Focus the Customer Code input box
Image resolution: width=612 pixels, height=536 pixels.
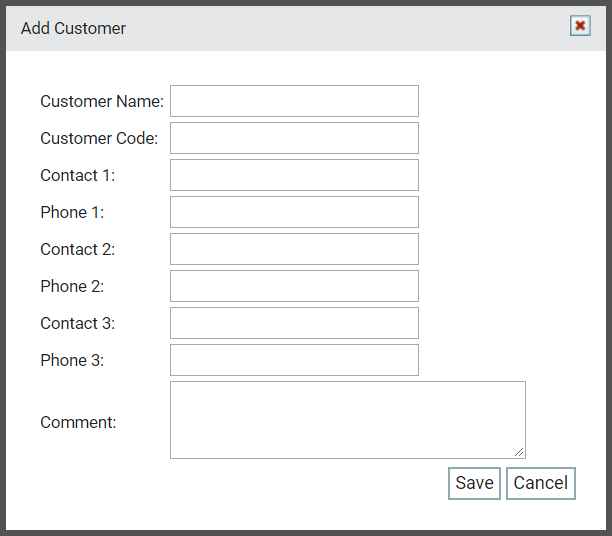pyautogui.click(x=294, y=138)
